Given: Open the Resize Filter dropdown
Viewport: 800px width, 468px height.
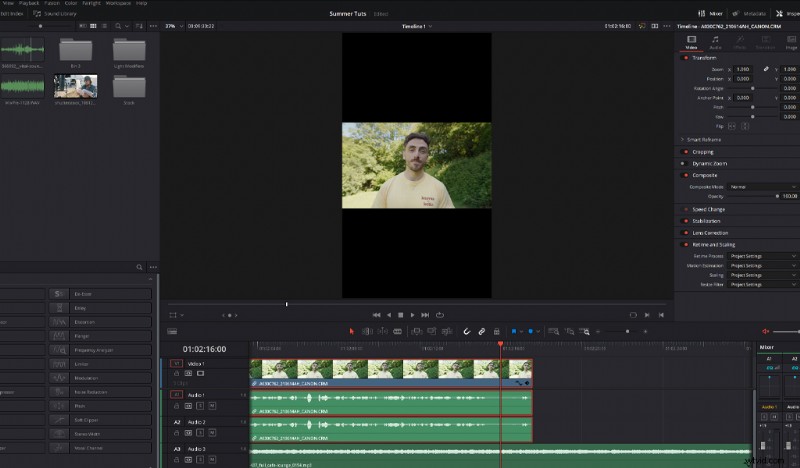Looking at the screenshot, I should pyautogui.click(x=763, y=284).
